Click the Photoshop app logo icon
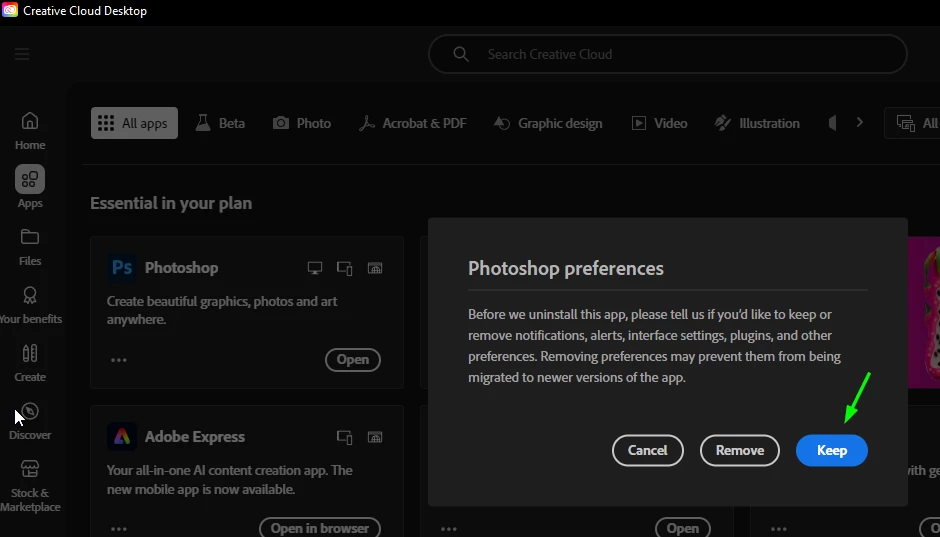The width and height of the screenshot is (940, 537). click(x=122, y=267)
